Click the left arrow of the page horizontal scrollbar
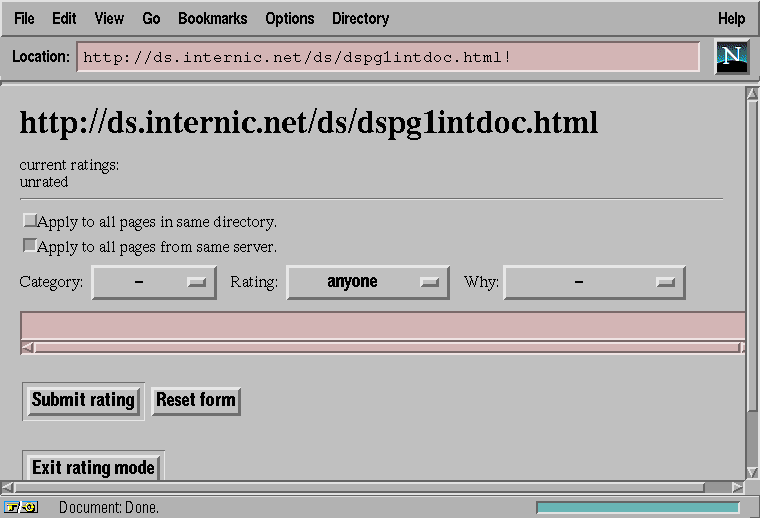The width and height of the screenshot is (760, 518). pos(9,487)
